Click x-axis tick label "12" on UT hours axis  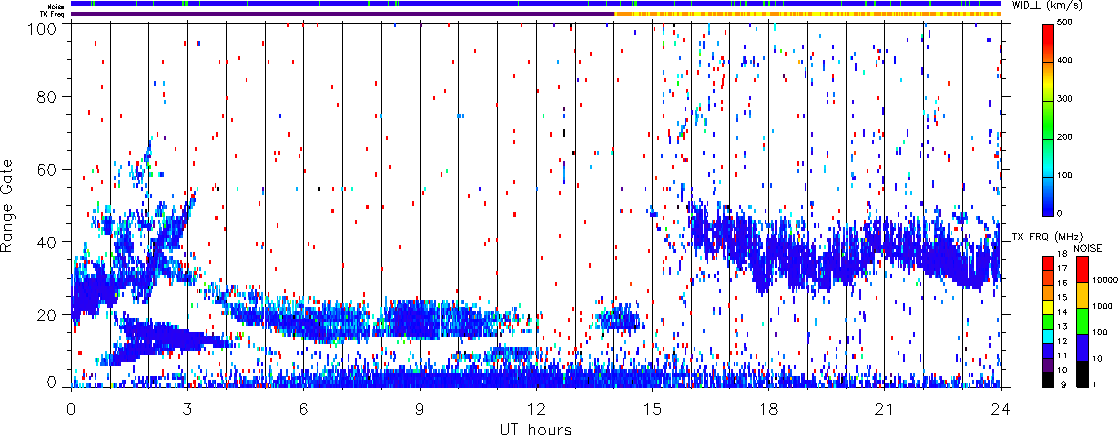coord(536,409)
